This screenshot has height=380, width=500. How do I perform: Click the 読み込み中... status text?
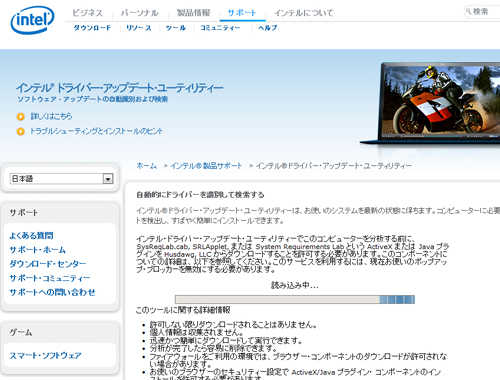coord(295,285)
